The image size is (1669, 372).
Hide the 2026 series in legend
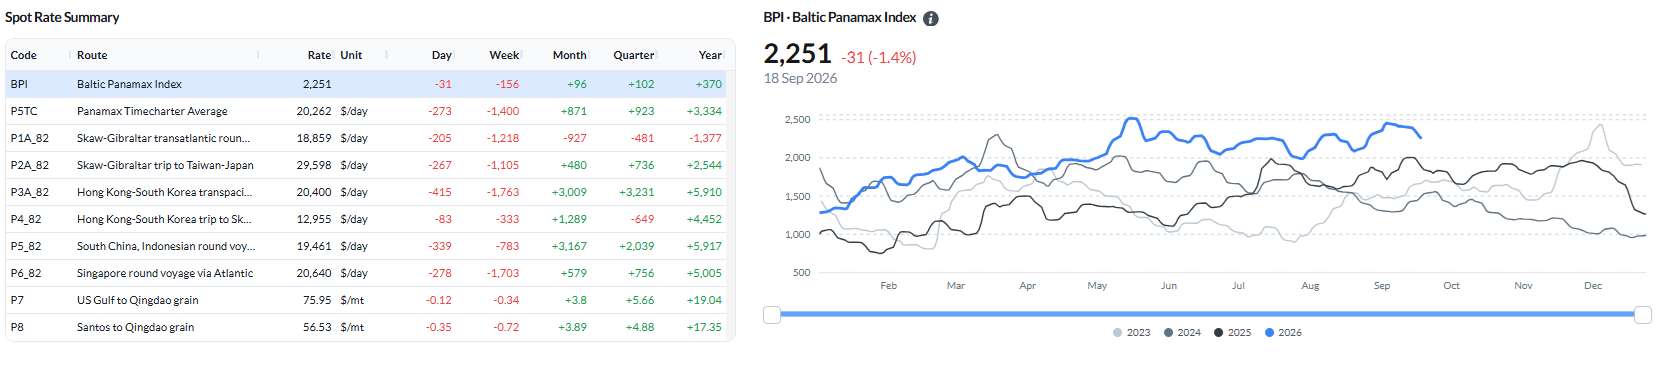click(1283, 332)
